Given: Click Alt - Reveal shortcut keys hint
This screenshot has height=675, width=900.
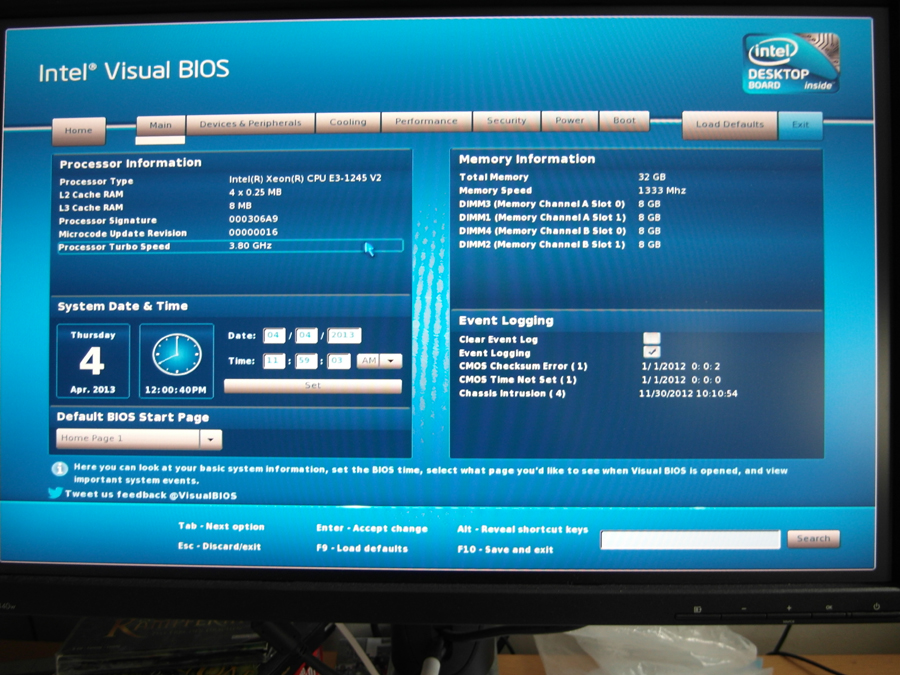Looking at the screenshot, I should (x=522, y=529).
